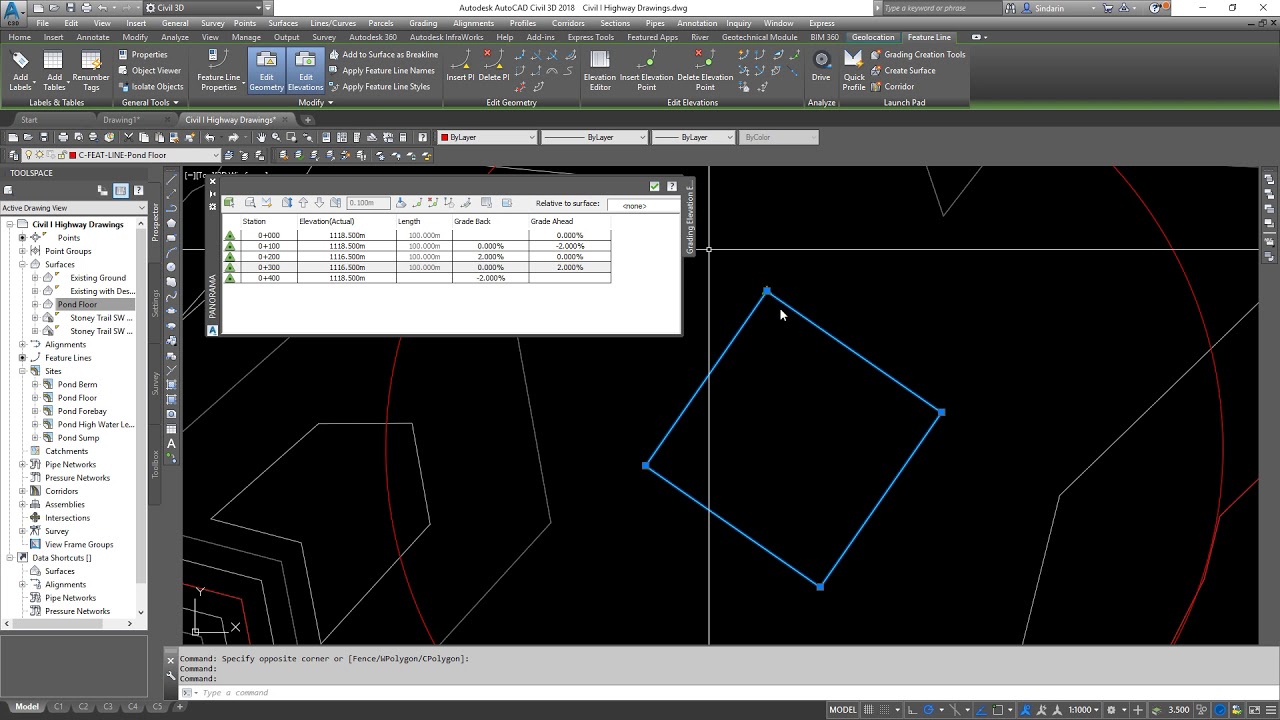Open the Quick Profile tool
This screenshot has width=1280, height=720.
[x=854, y=70]
